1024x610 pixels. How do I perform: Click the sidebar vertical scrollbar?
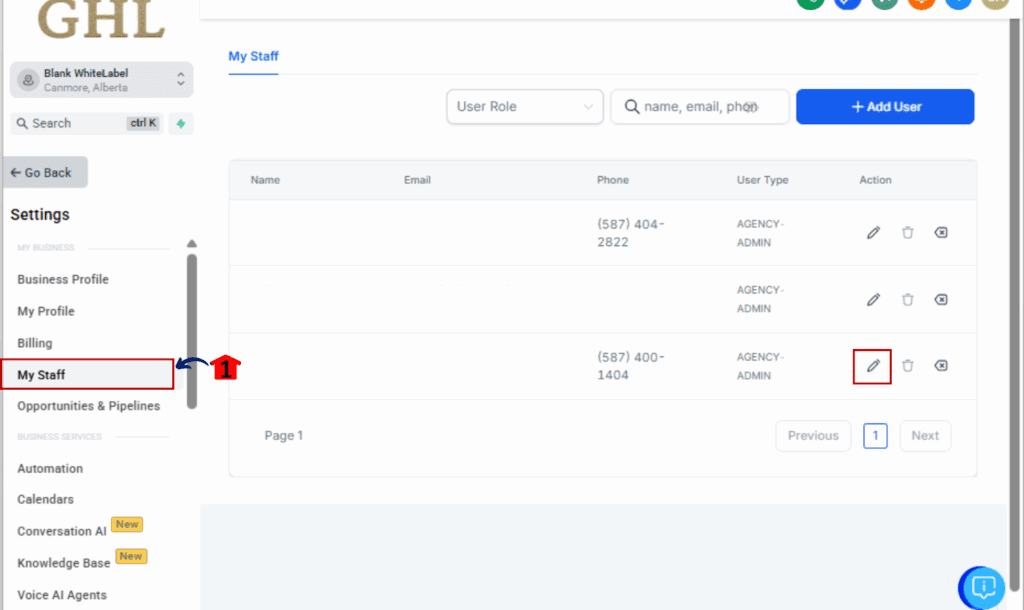coord(192,330)
